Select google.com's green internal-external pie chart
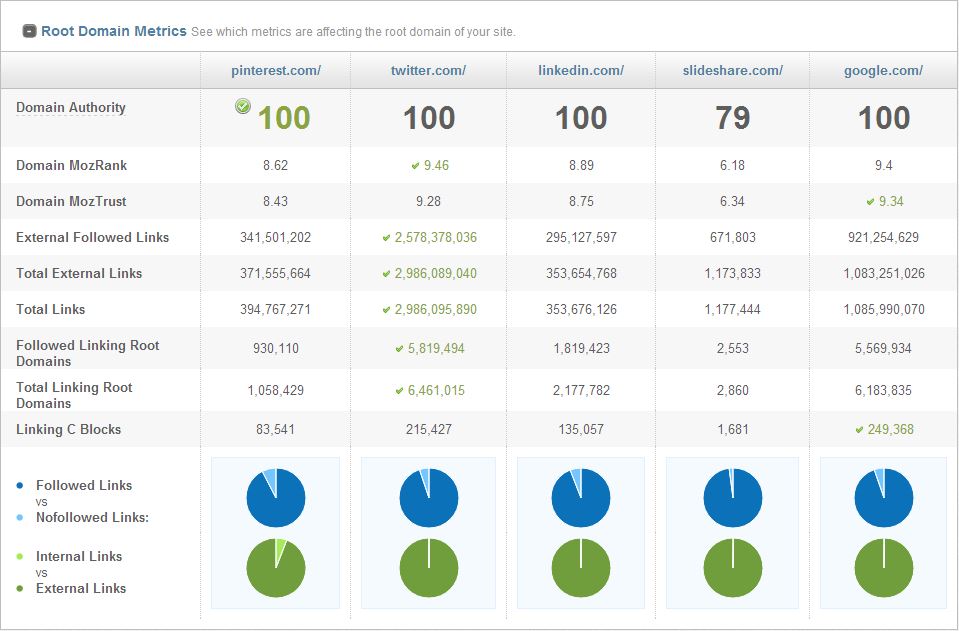 click(884, 568)
